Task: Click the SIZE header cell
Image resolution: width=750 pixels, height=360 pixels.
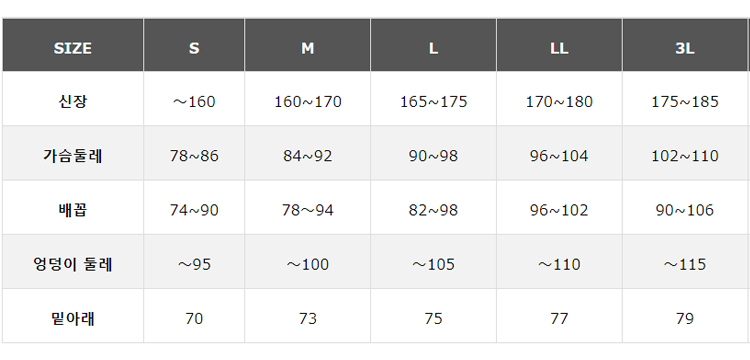Action: [x=73, y=45]
